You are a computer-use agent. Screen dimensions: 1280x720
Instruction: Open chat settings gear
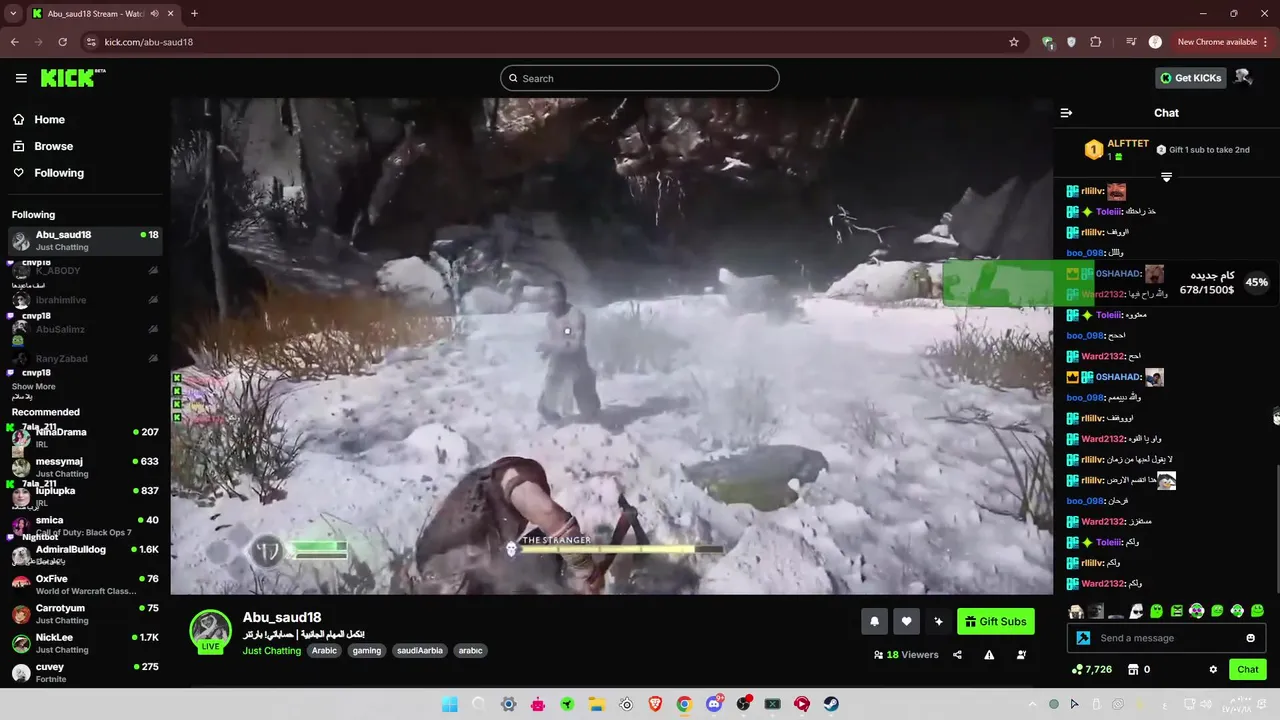tap(1213, 670)
